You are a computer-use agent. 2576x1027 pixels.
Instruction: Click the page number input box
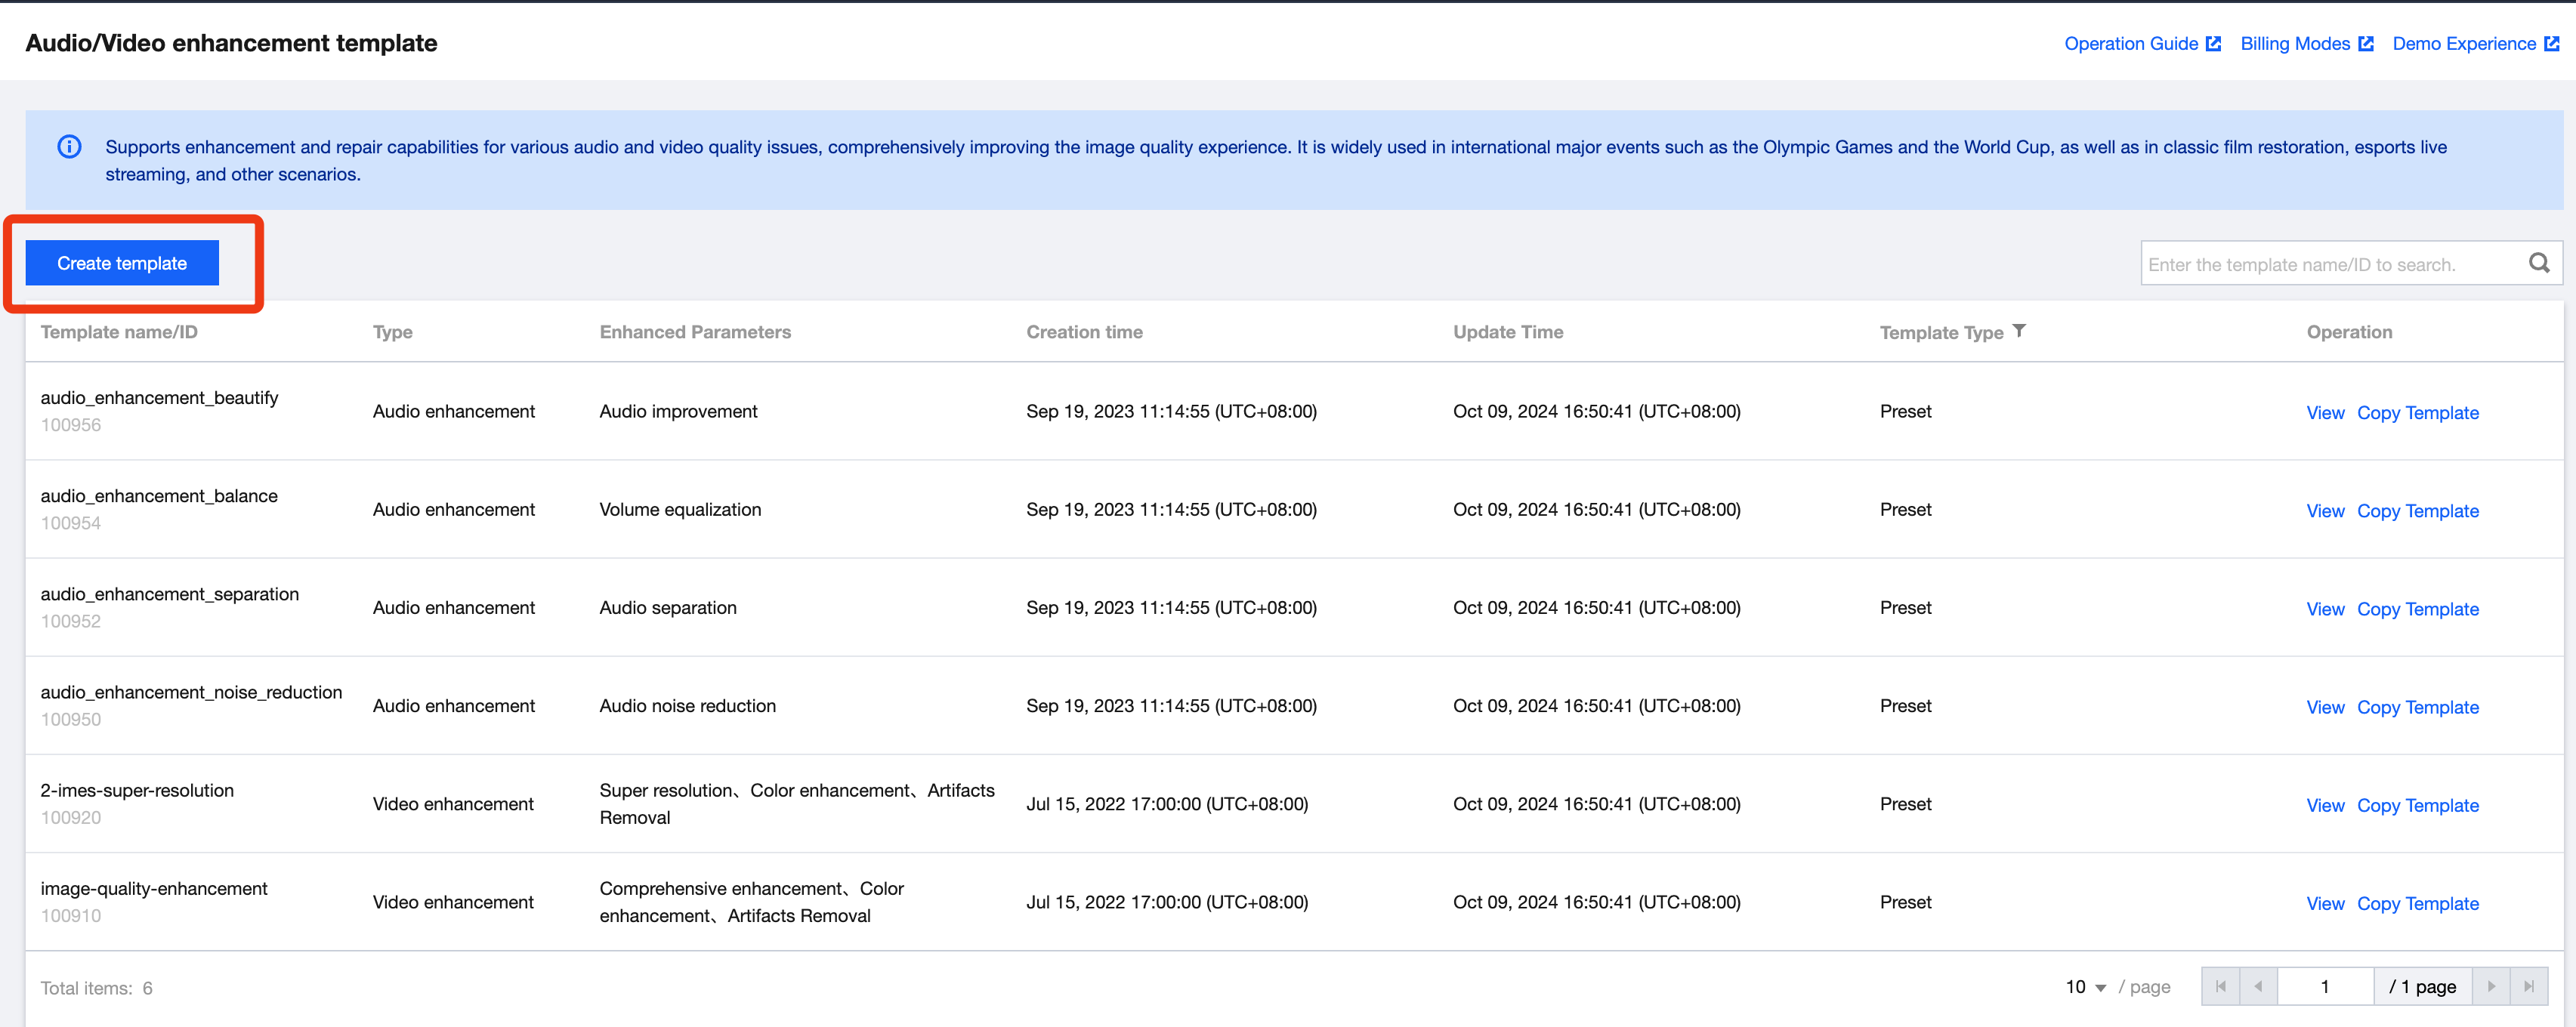tap(2324, 986)
